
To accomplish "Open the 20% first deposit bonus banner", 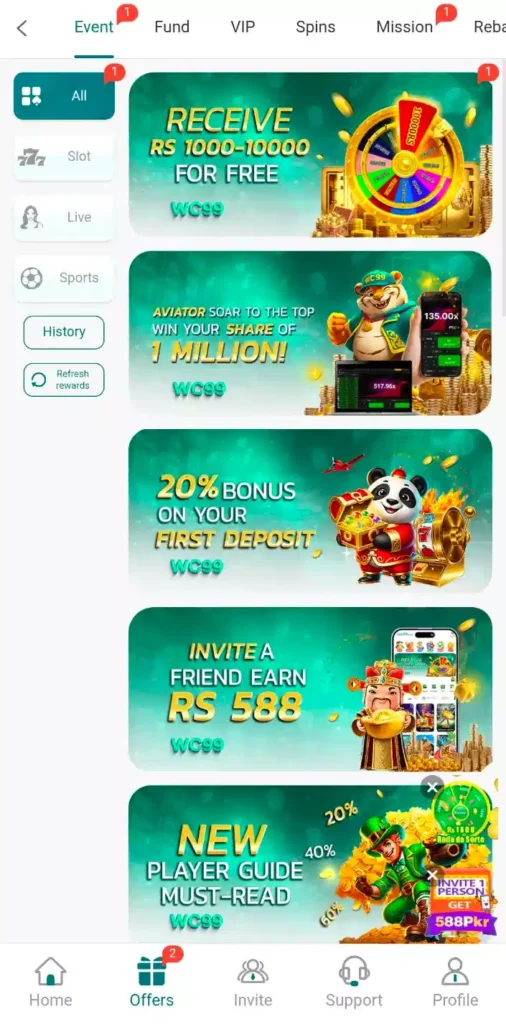I will pos(311,511).
